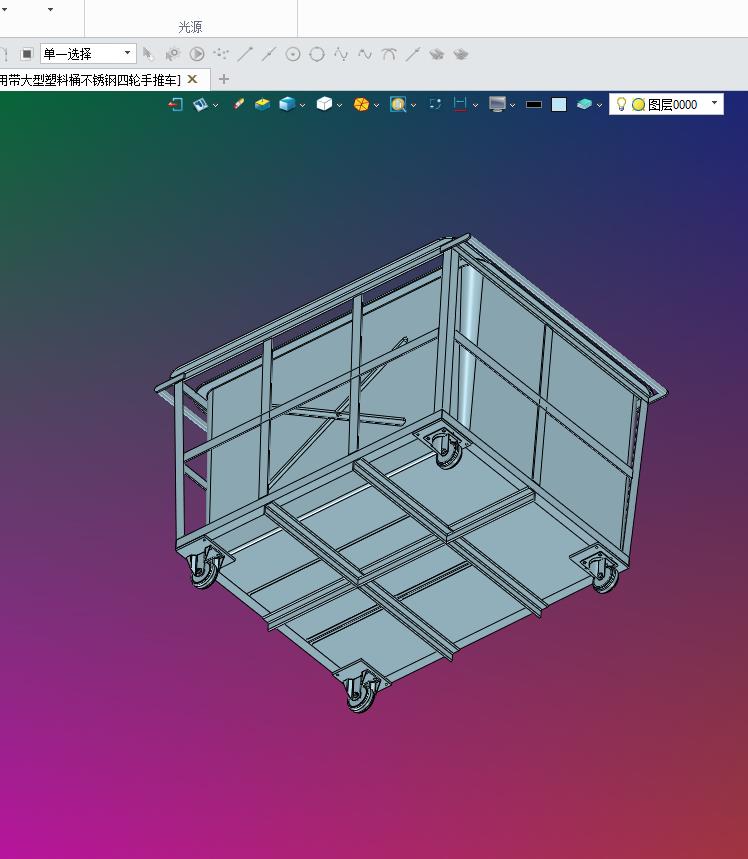Open the 图层0000 layer dropdown
The image size is (748, 859).
(714, 103)
